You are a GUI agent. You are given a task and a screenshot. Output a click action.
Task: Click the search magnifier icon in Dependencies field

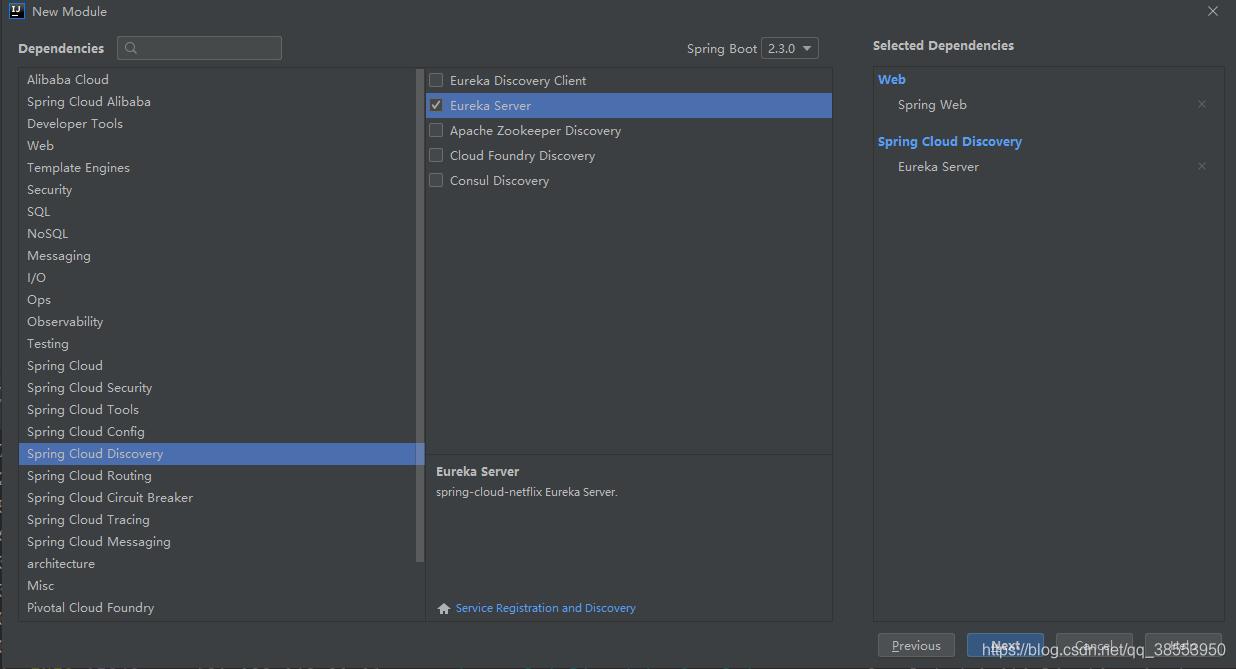coord(131,48)
